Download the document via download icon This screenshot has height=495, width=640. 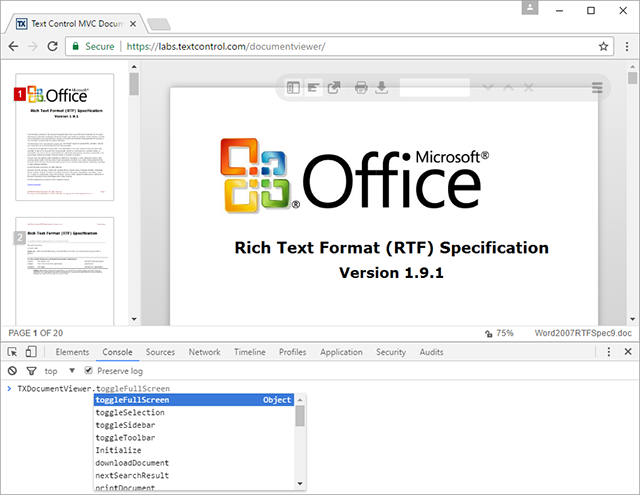click(x=381, y=87)
